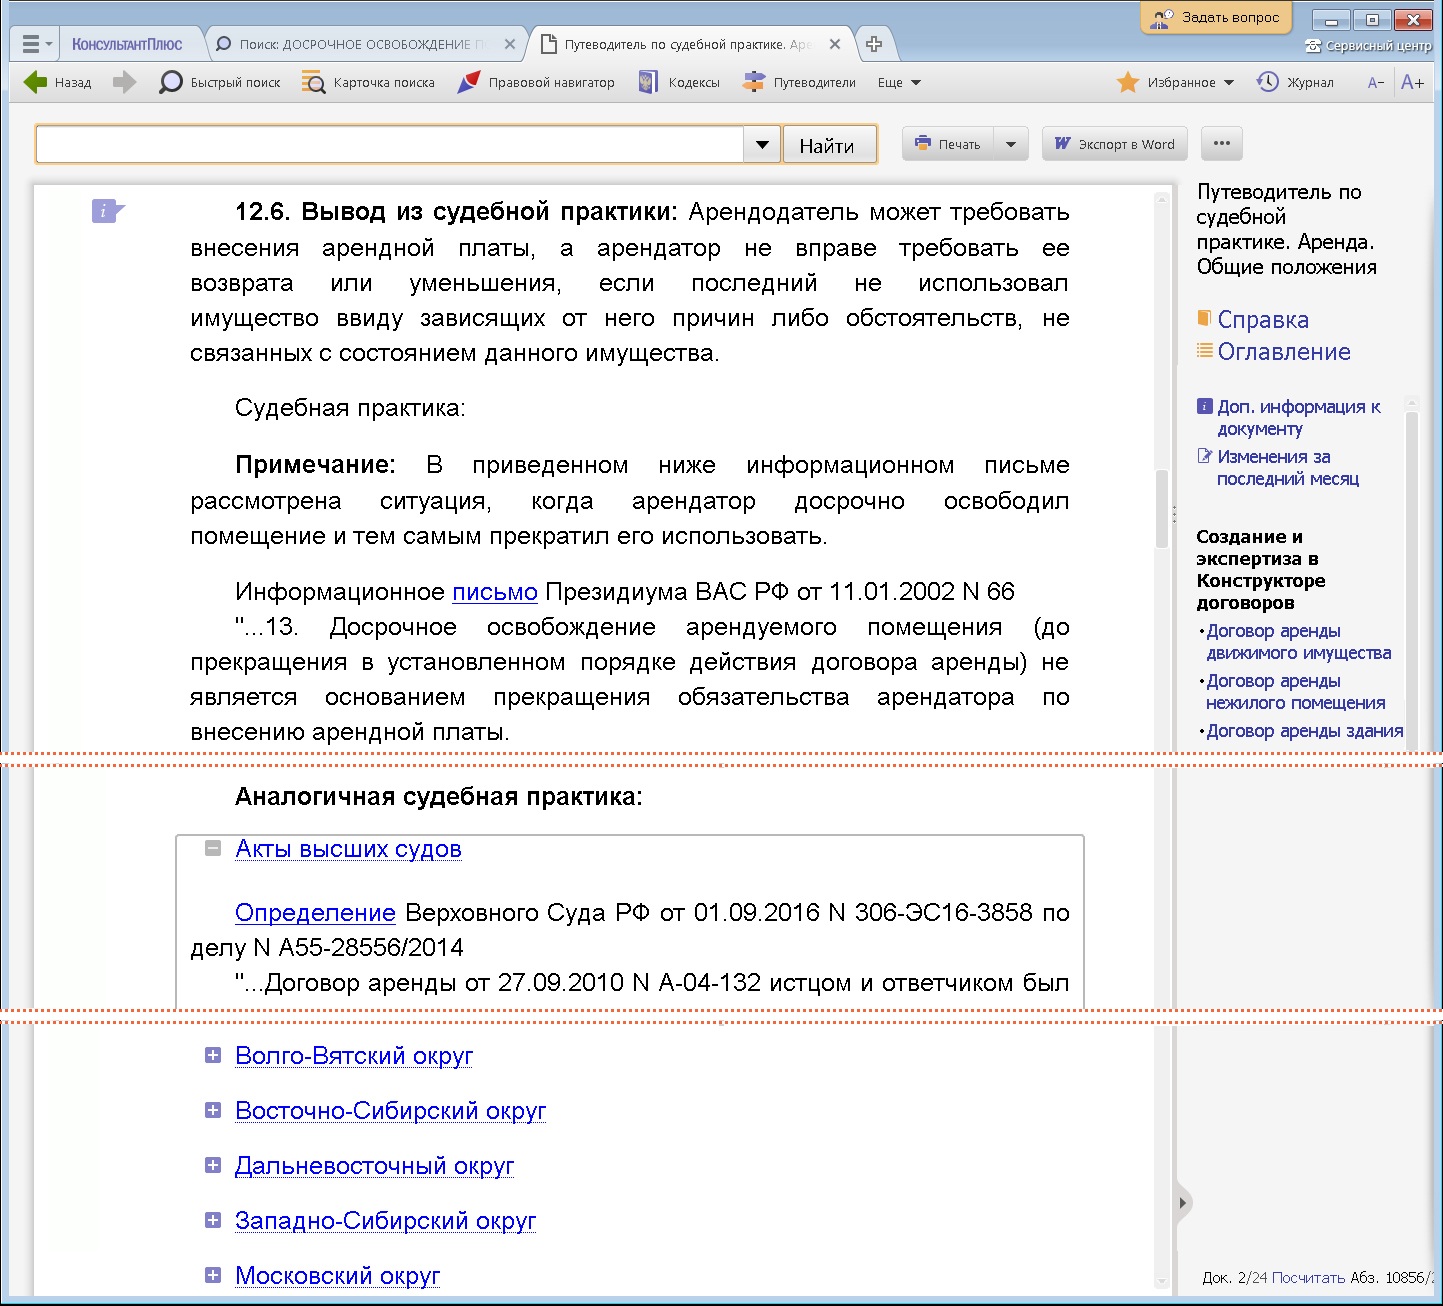This screenshot has height=1306, width=1443.
Task: Close the Поиск: ДОСРОЧНОЕ ОСВОБОЖДЕНИЕ tab
Action: pos(510,44)
